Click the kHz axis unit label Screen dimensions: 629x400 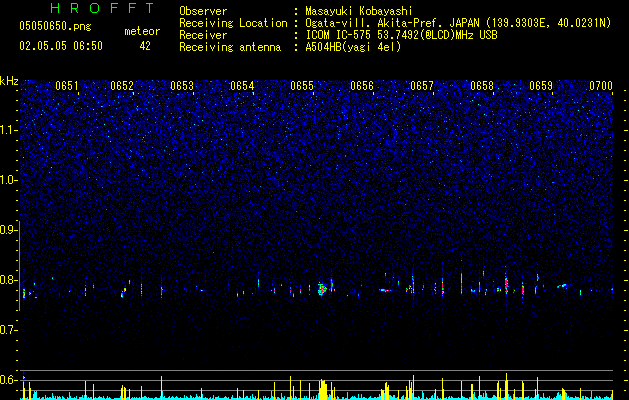9,81
